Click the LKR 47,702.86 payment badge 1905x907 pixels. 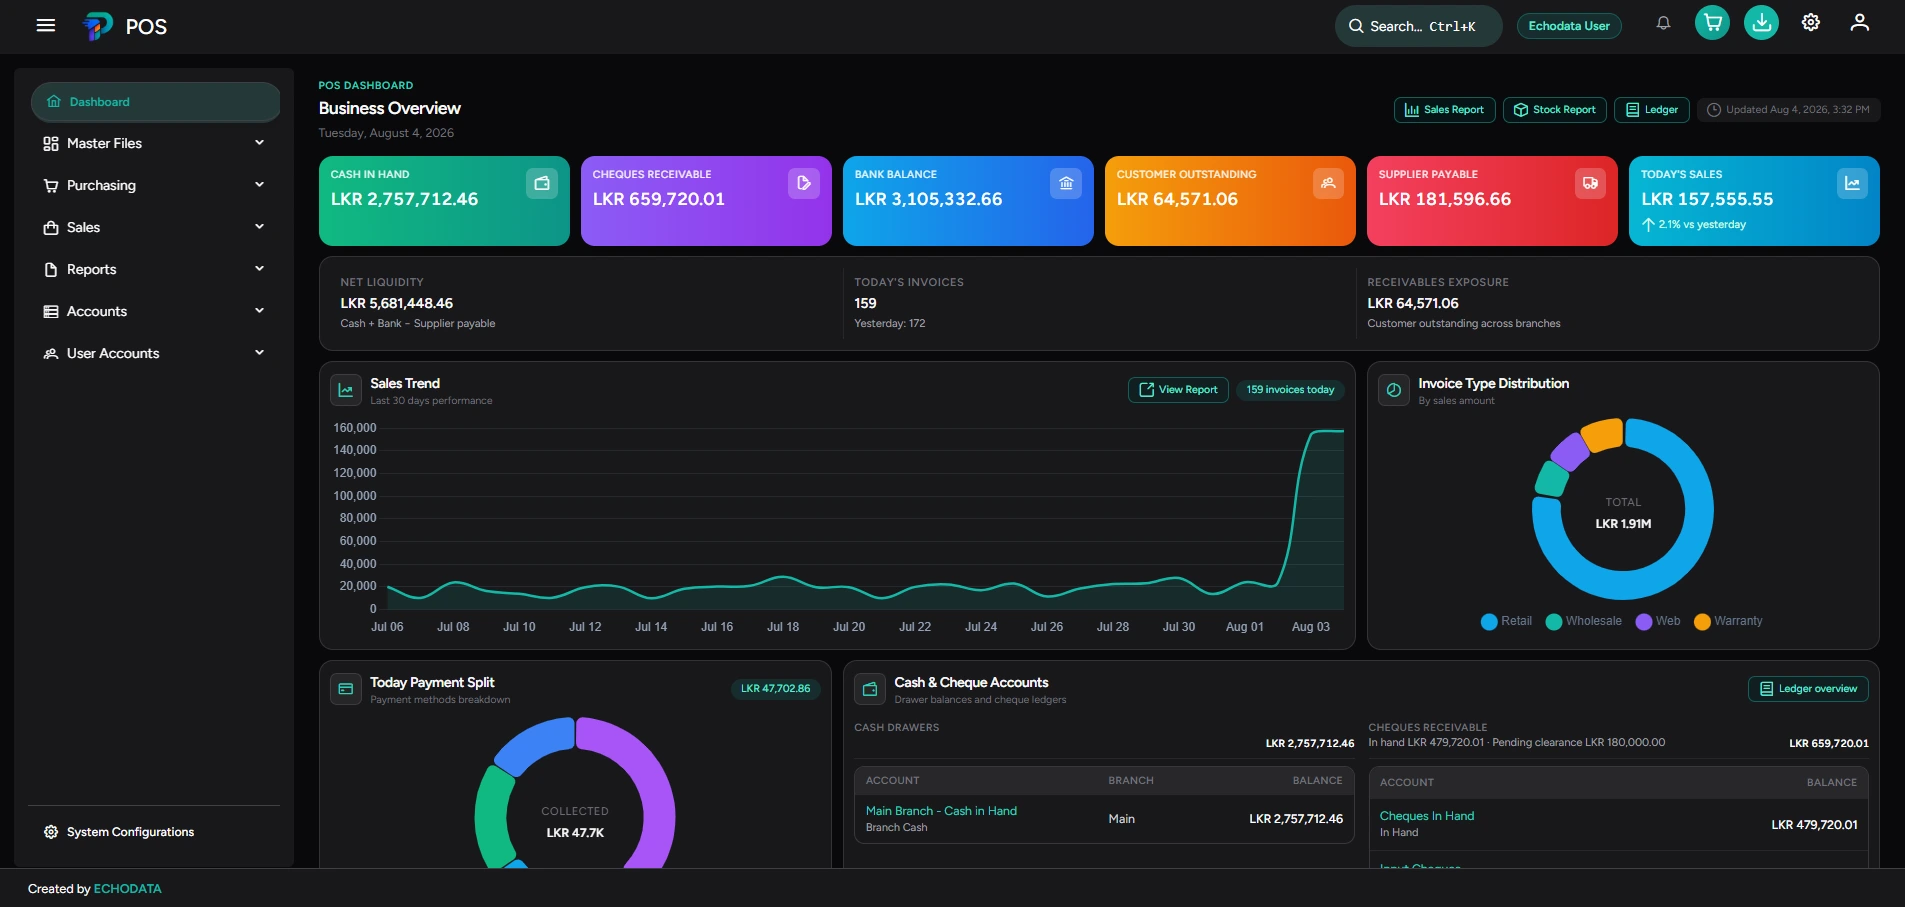click(x=775, y=689)
